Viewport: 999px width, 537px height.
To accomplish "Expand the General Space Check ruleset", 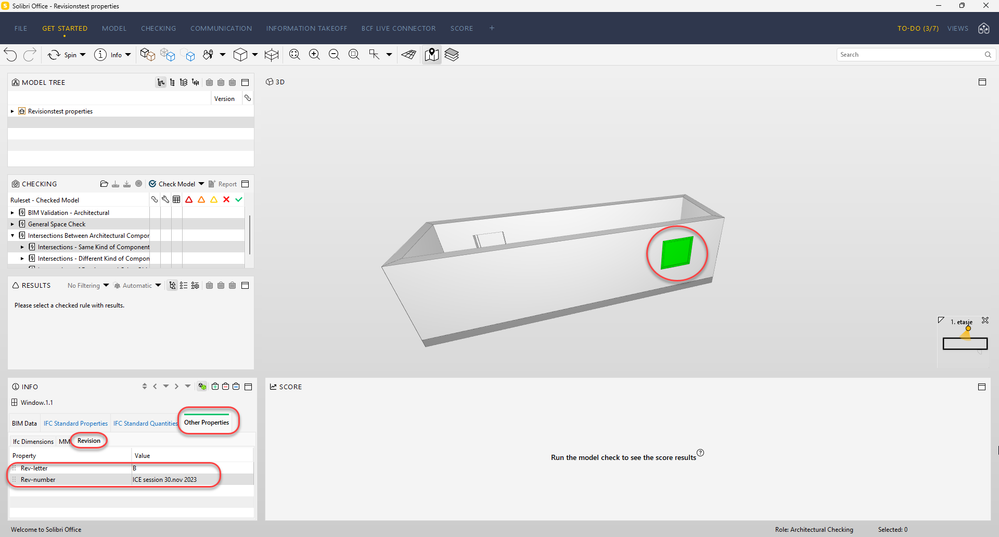I will [x=12, y=224].
